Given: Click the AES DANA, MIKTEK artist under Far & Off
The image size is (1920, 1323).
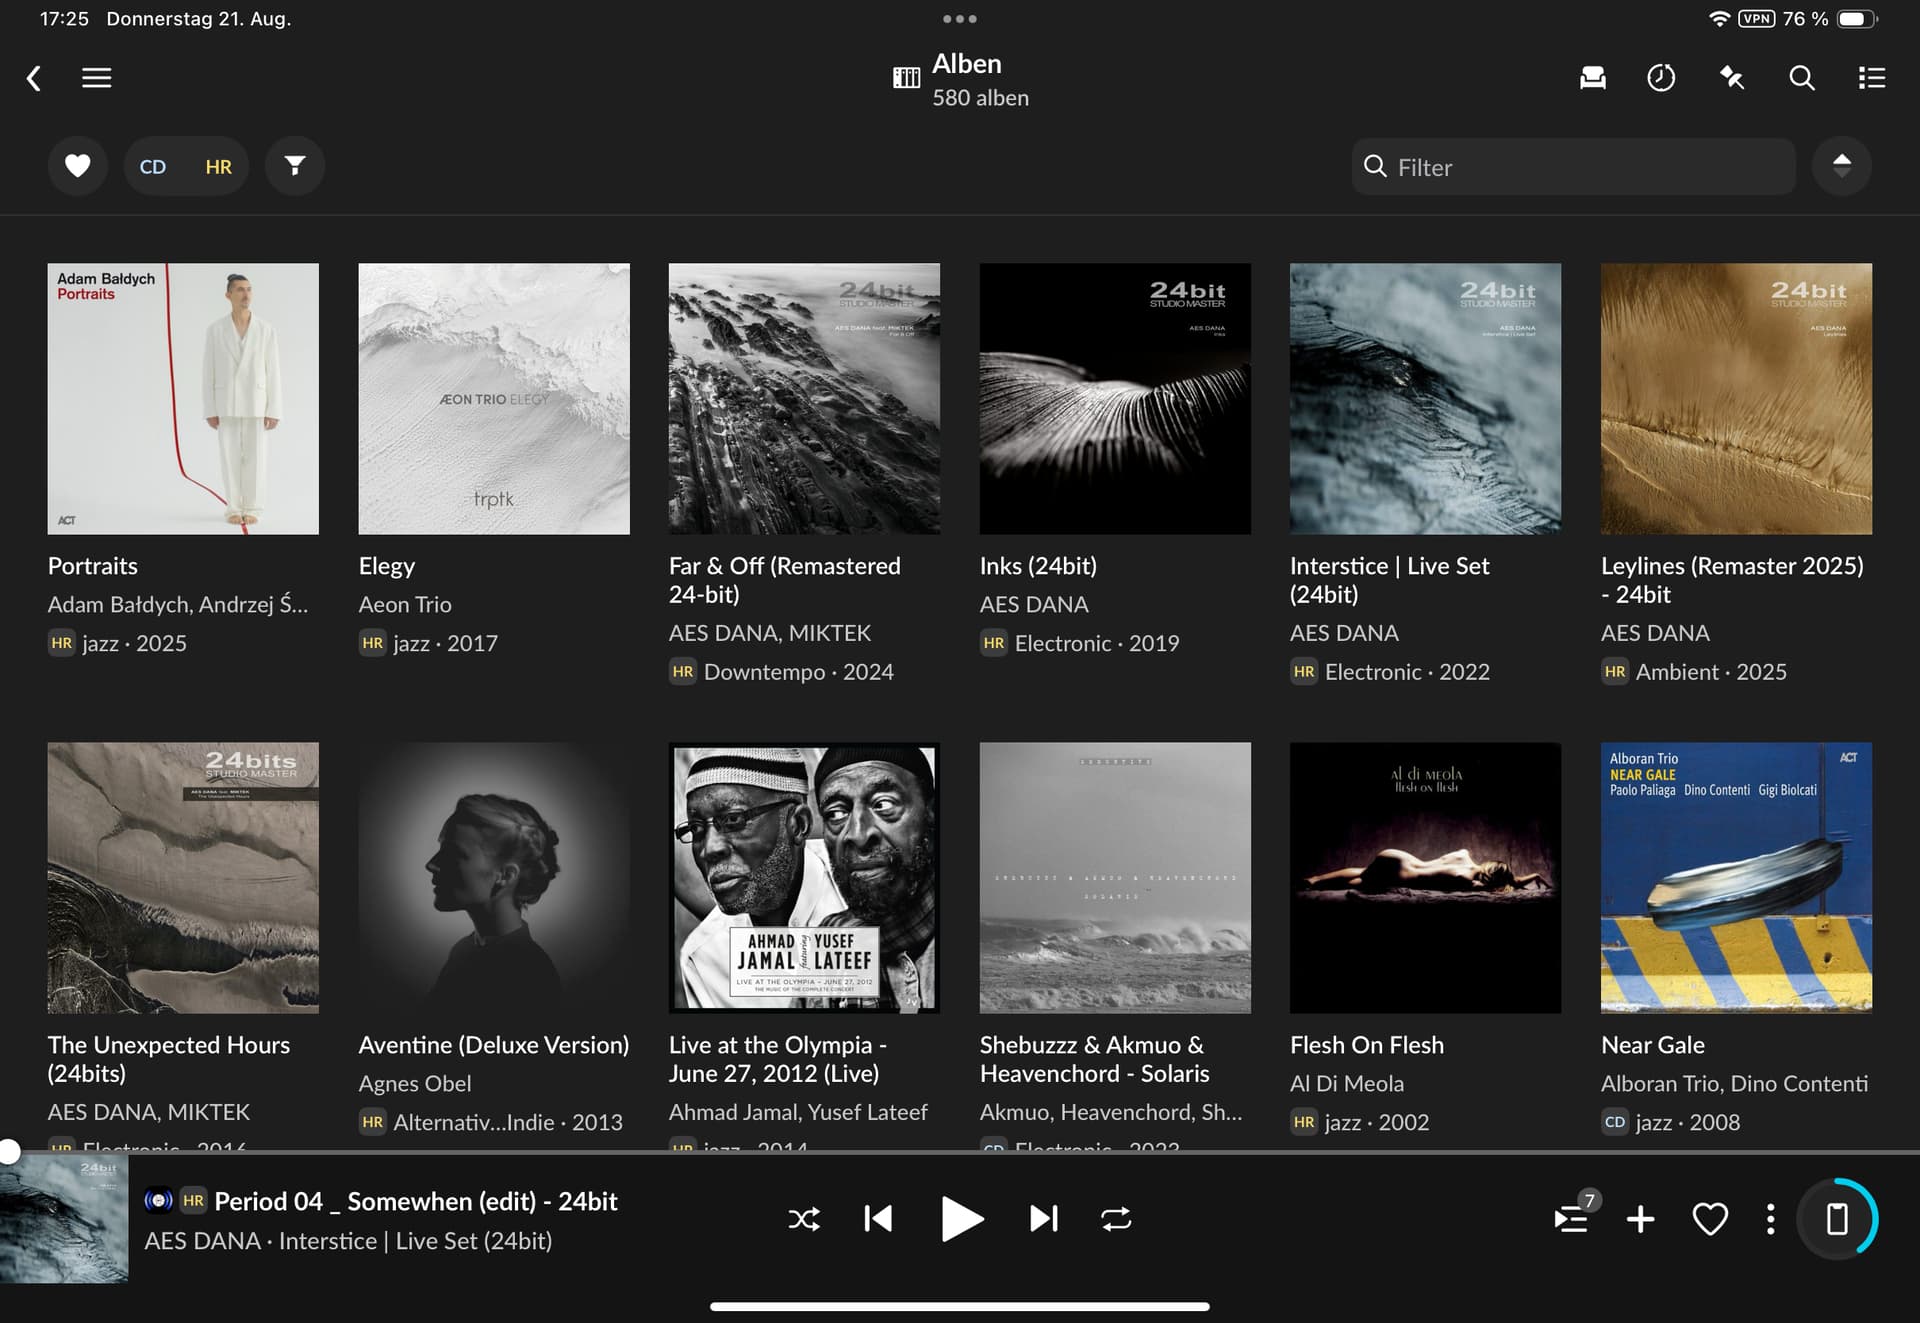Looking at the screenshot, I should click(x=770, y=633).
